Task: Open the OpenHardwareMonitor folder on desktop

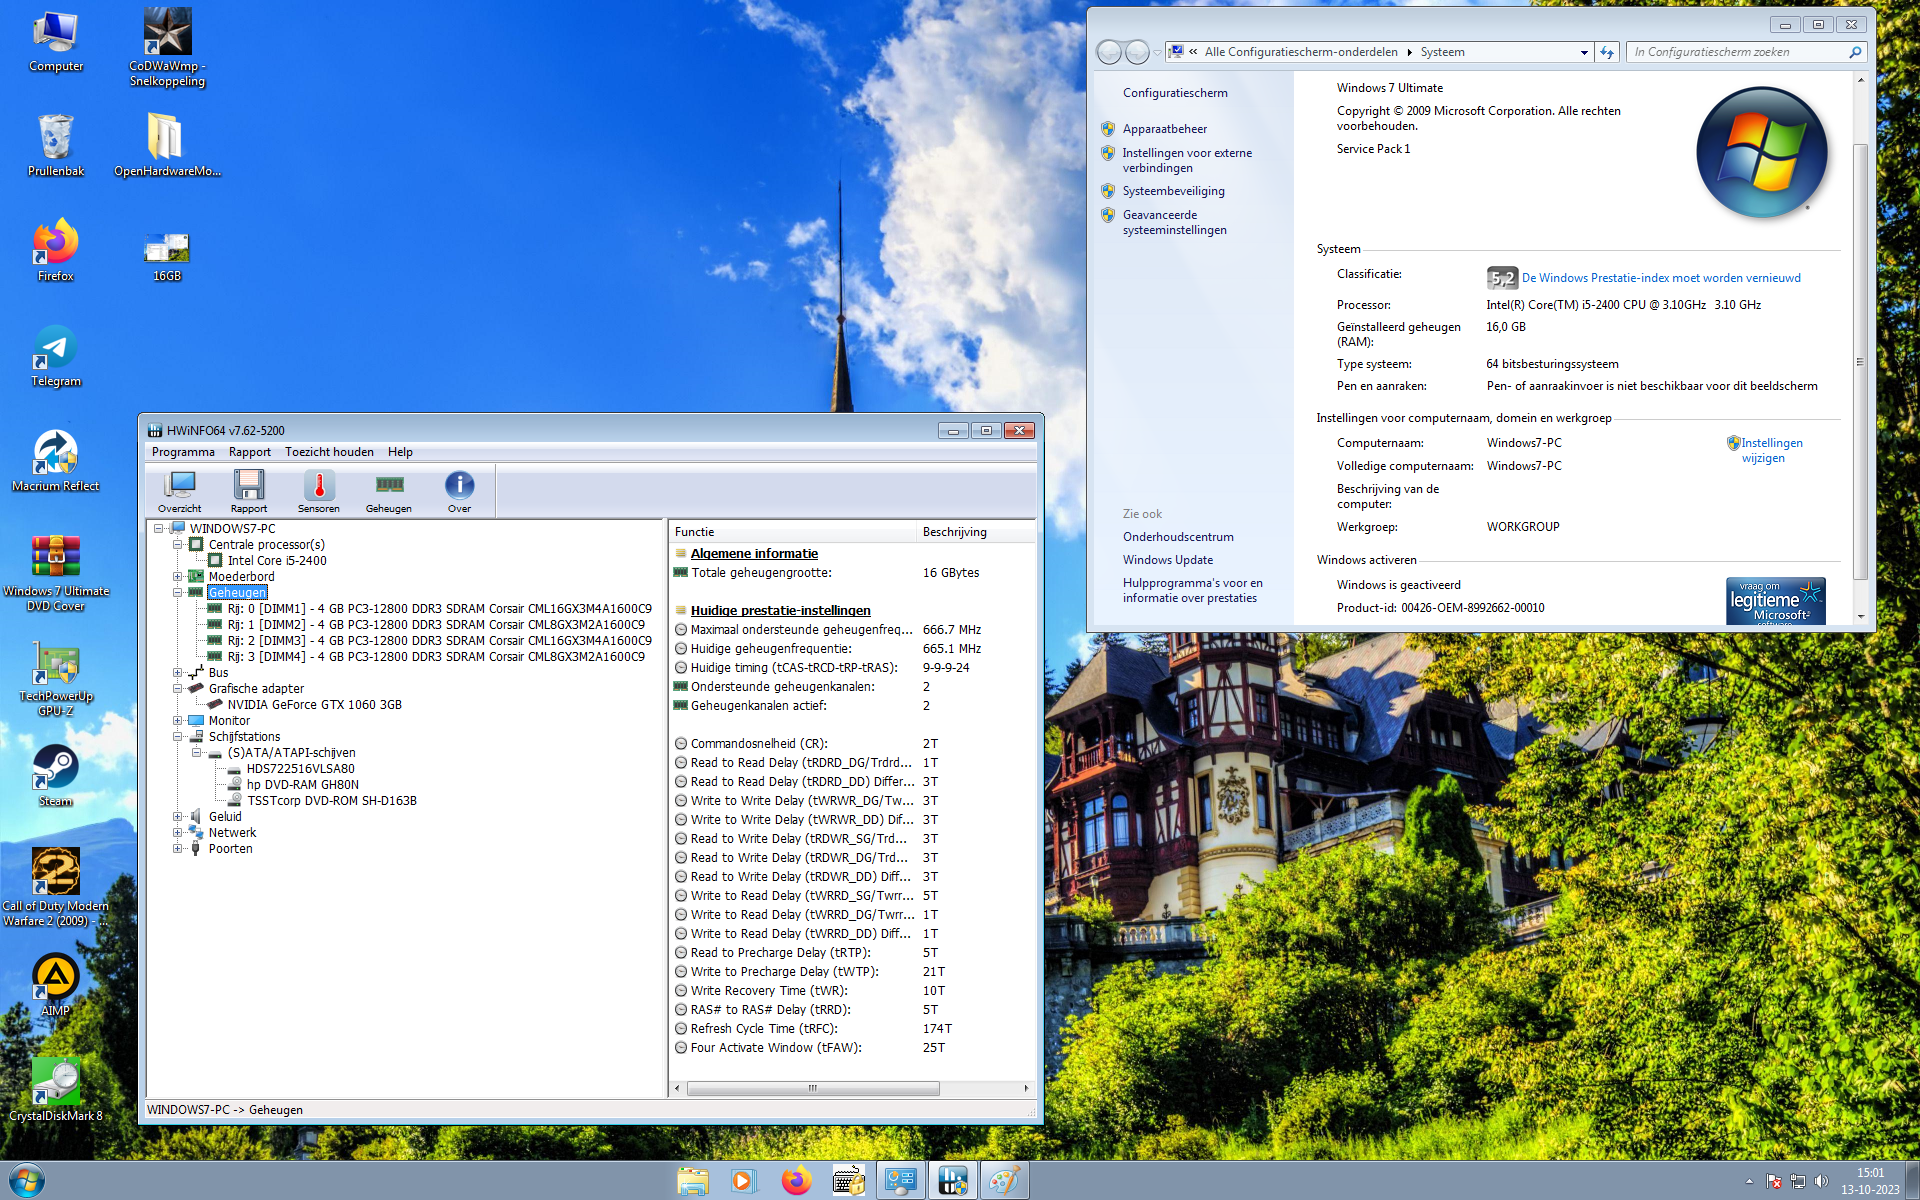Action: pos(167,145)
